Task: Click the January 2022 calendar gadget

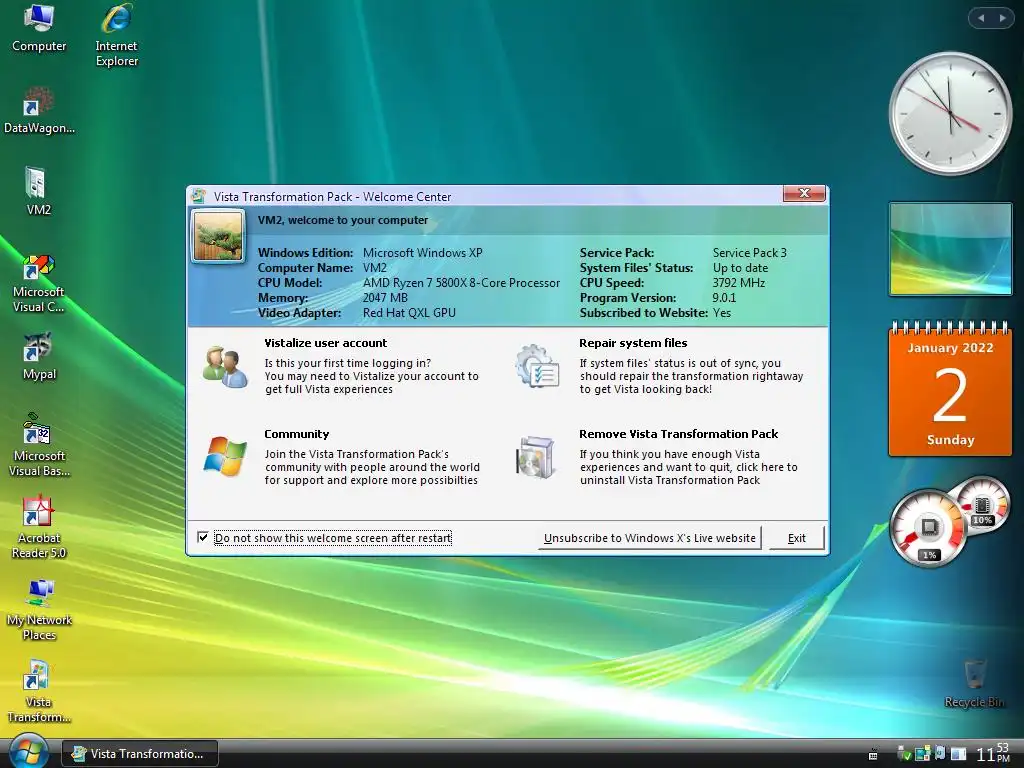Action: [x=950, y=389]
